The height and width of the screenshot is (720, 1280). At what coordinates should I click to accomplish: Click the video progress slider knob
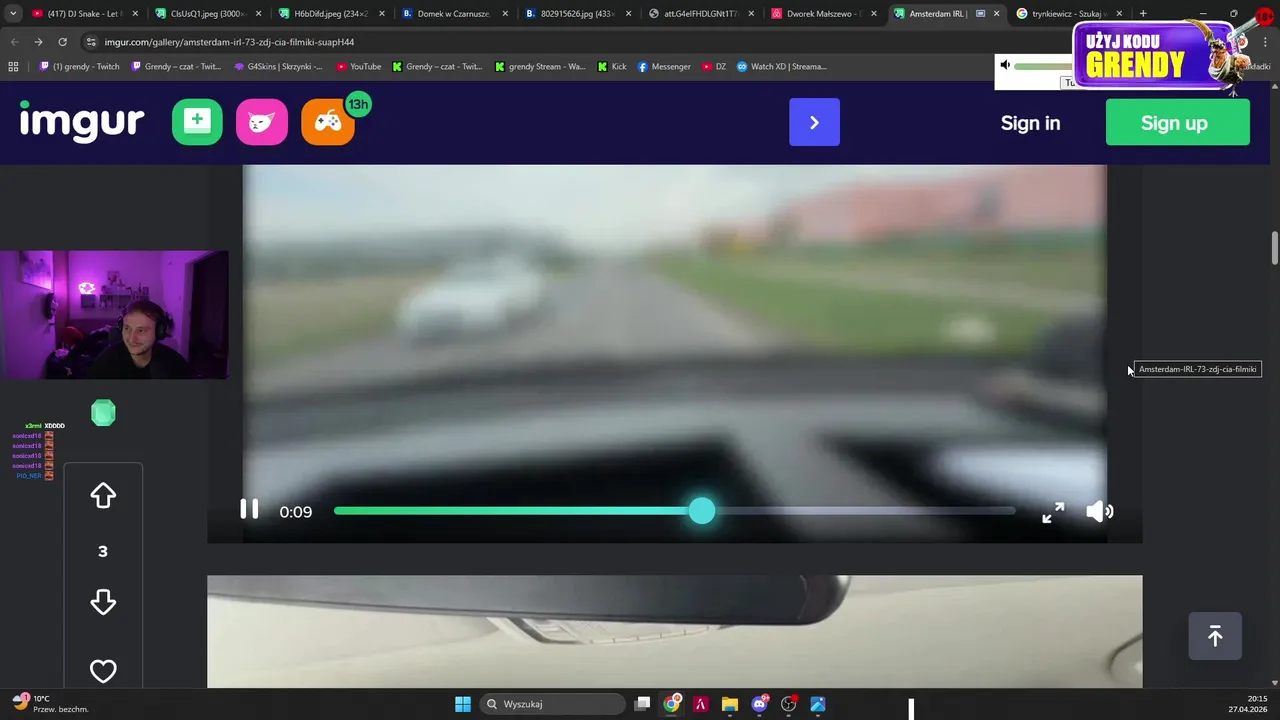(702, 511)
